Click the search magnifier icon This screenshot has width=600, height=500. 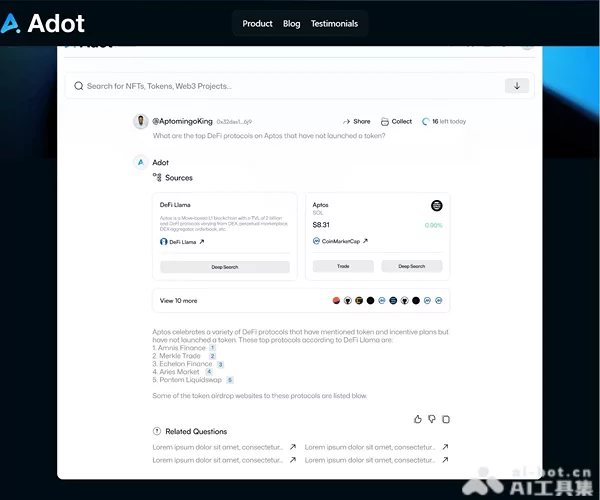tap(78, 86)
